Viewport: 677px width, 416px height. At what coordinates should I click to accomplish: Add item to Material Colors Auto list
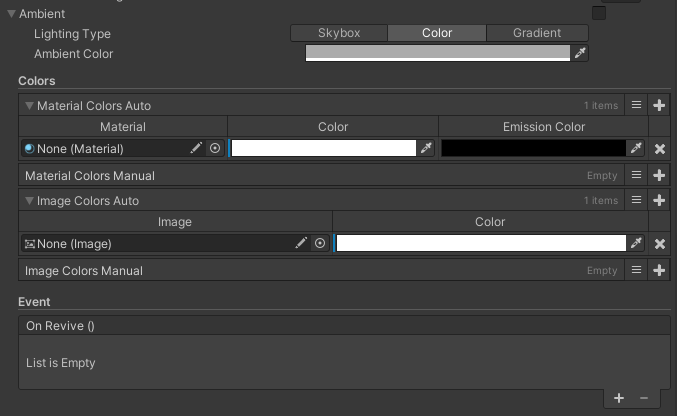coord(659,105)
